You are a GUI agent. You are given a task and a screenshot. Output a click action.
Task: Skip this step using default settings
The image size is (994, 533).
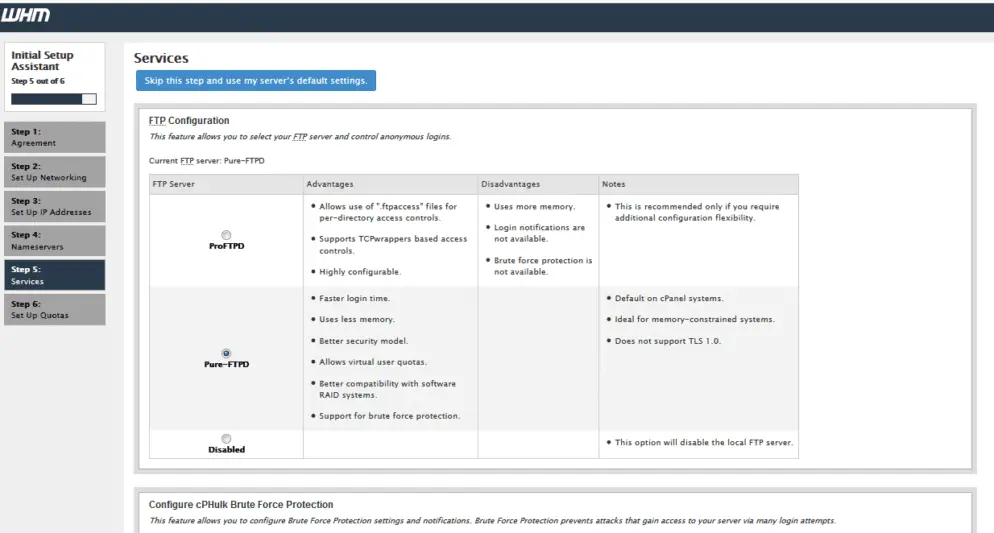(256, 80)
